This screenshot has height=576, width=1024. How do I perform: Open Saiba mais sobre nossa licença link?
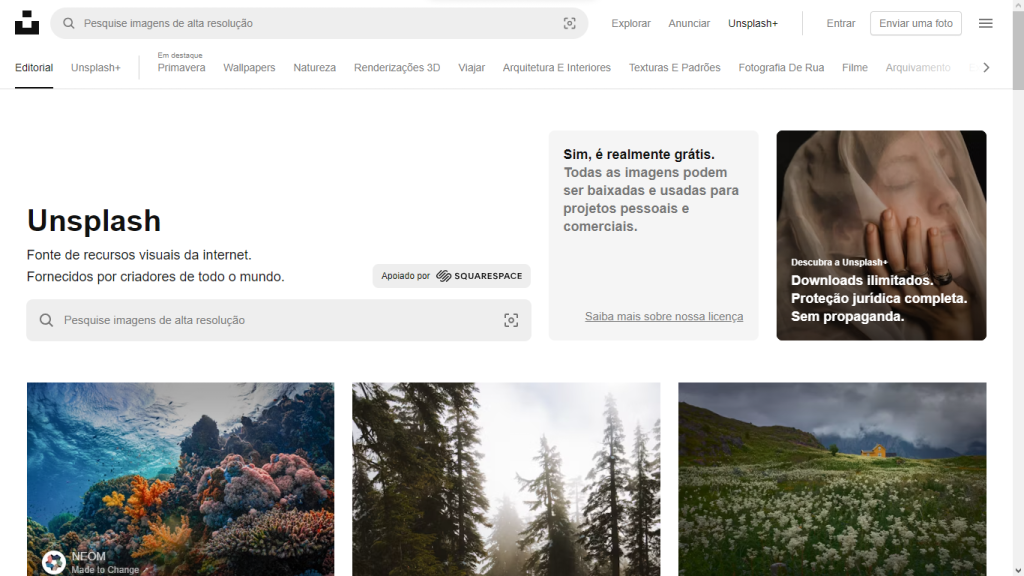coord(664,316)
